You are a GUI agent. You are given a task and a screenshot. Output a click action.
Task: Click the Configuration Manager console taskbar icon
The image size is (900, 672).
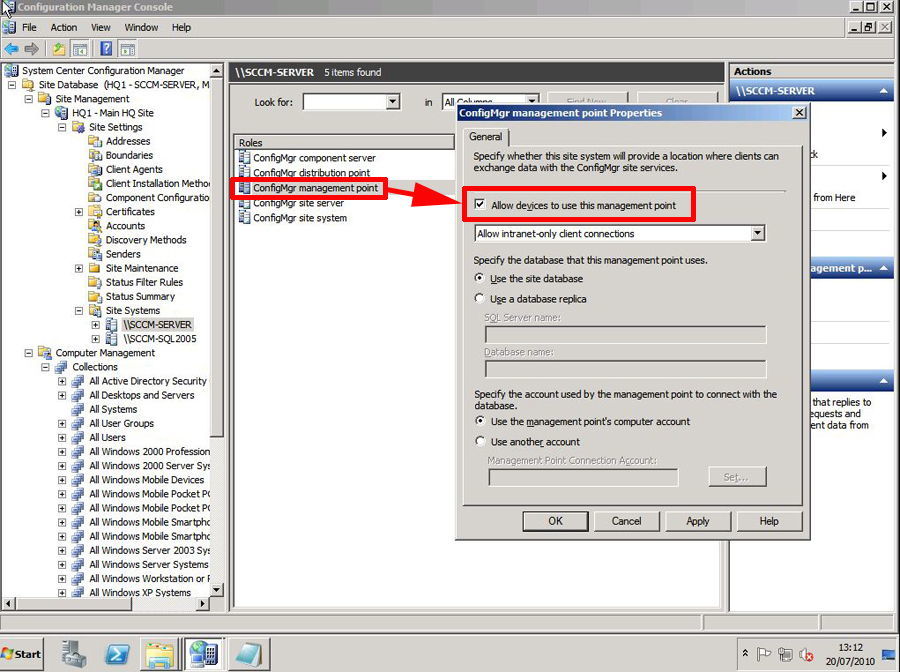tap(204, 654)
